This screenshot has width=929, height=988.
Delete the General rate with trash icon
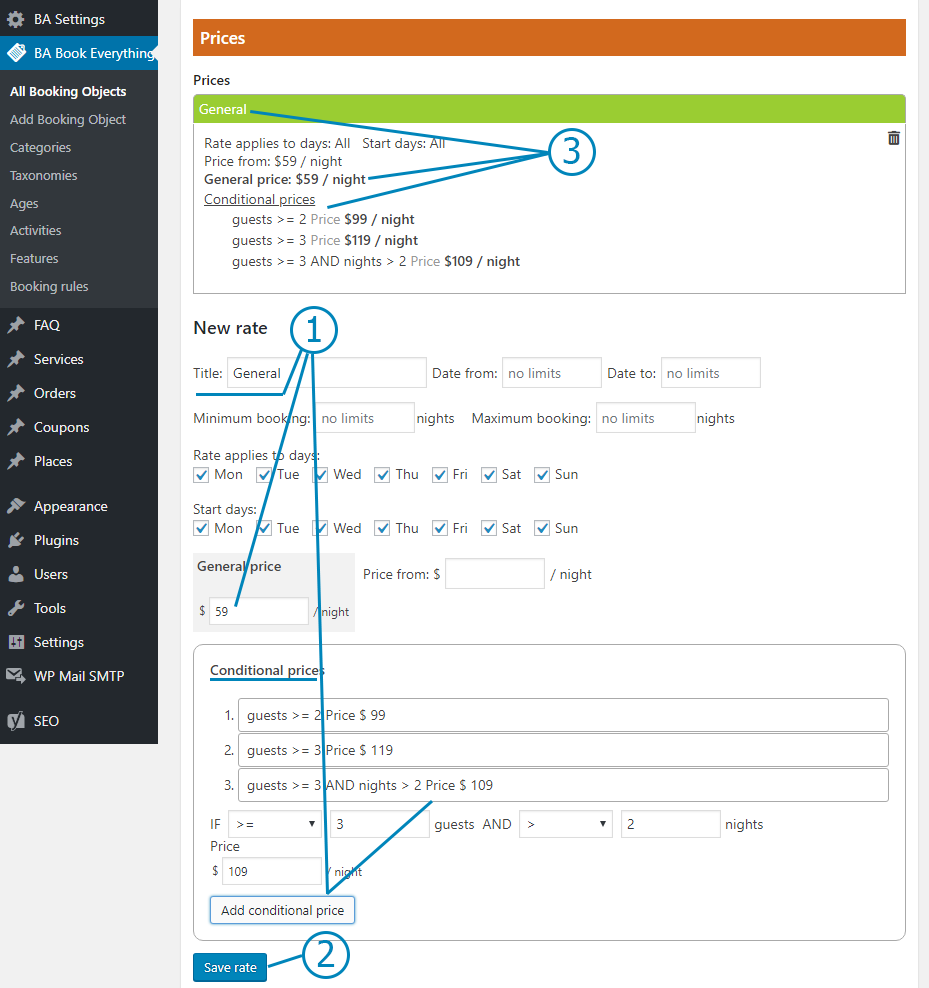[x=894, y=138]
